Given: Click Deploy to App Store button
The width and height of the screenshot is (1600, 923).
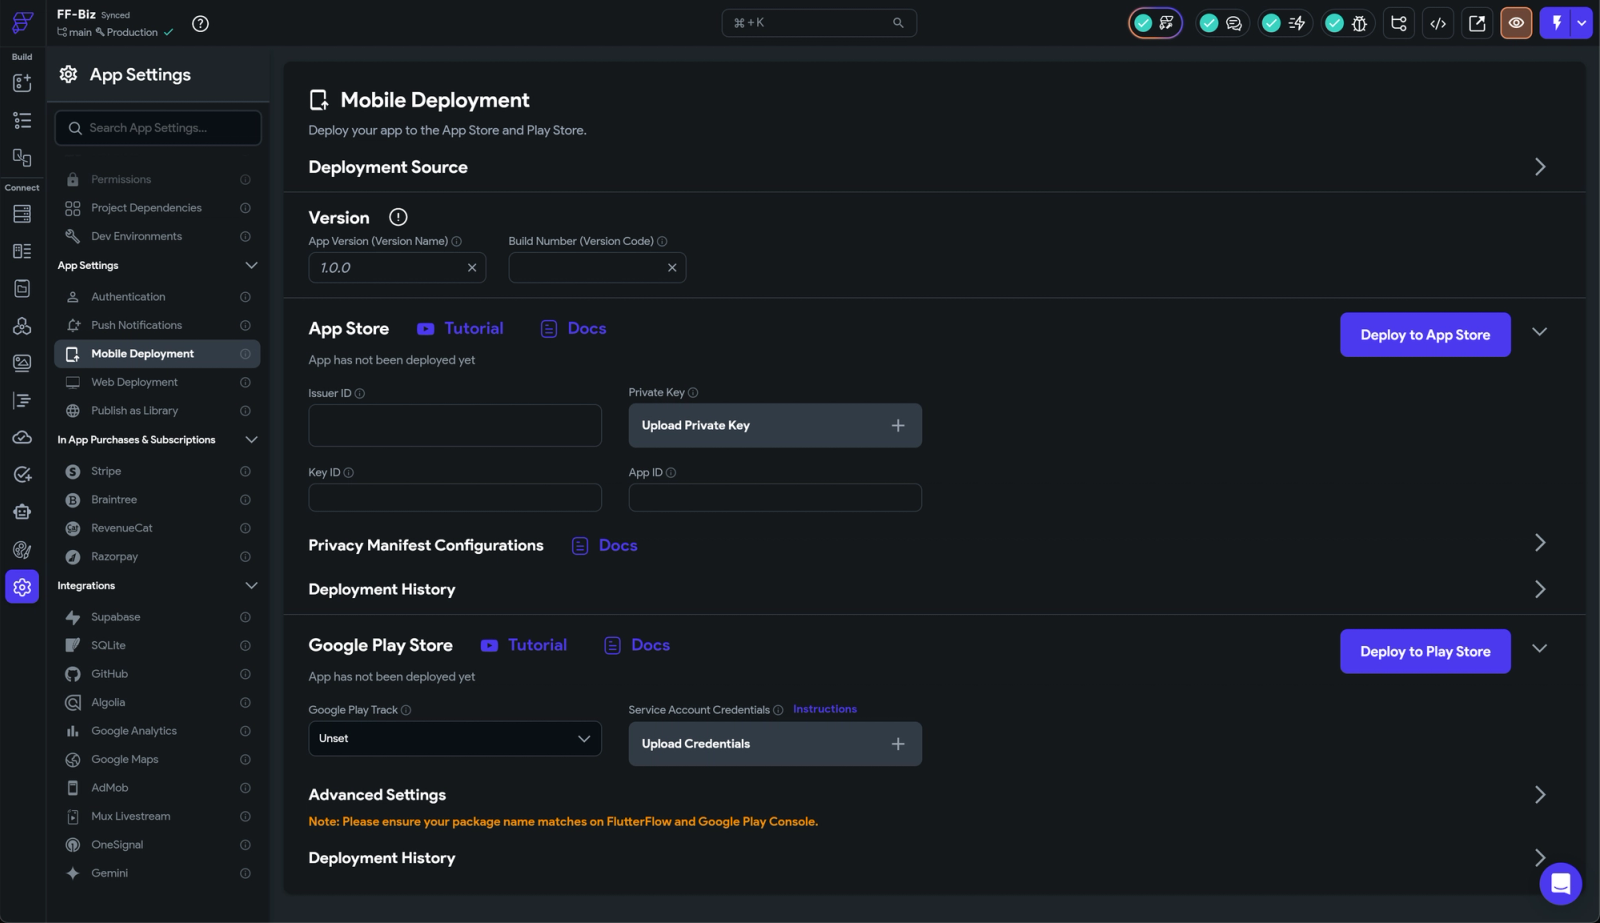Looking at the screenshot, I should click(x=1425, y=335).
